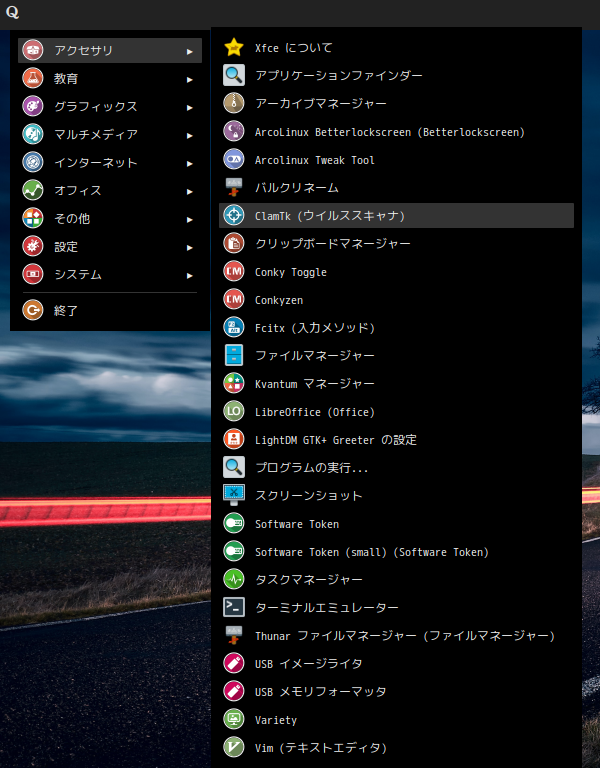Click the blue ファイルマネージャー cabinet icon
The height and width of the screenshot is (768, 600).
pyautogui.click(x=234, y=356)
